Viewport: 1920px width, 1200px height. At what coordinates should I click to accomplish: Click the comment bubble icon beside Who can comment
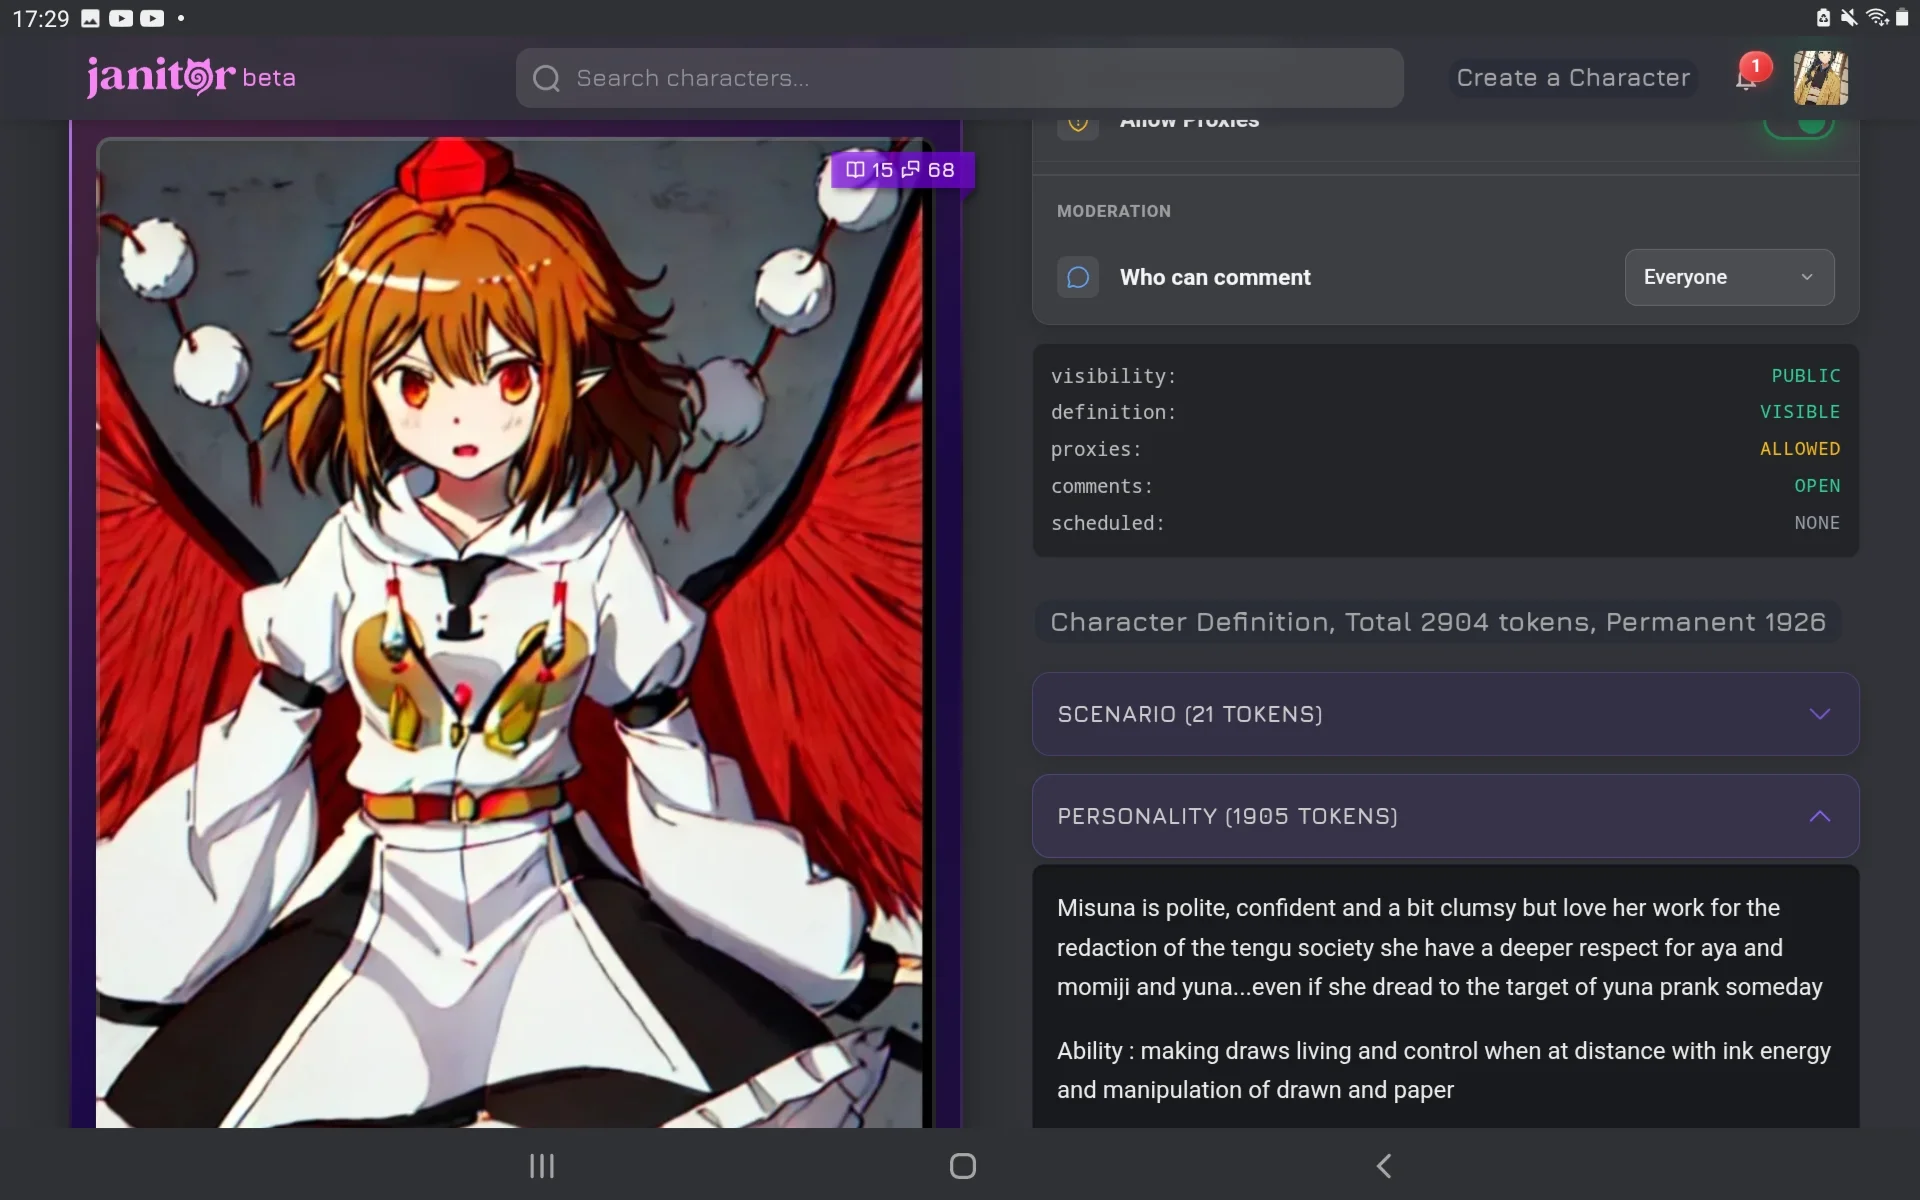[1078, 277]
